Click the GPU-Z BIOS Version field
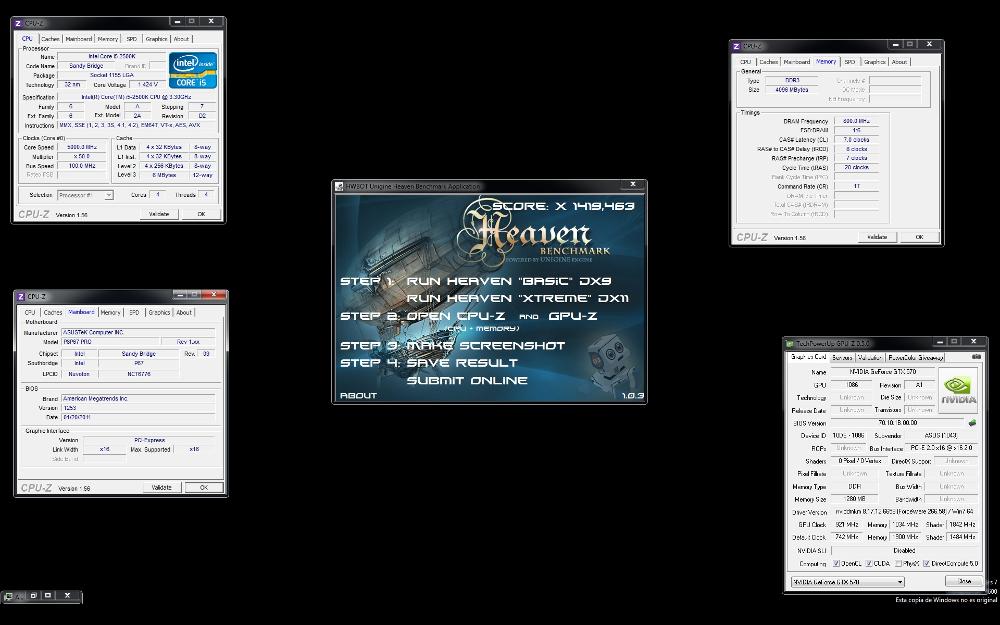Viewport: 1000px width, 625px height. click(898, 423)
